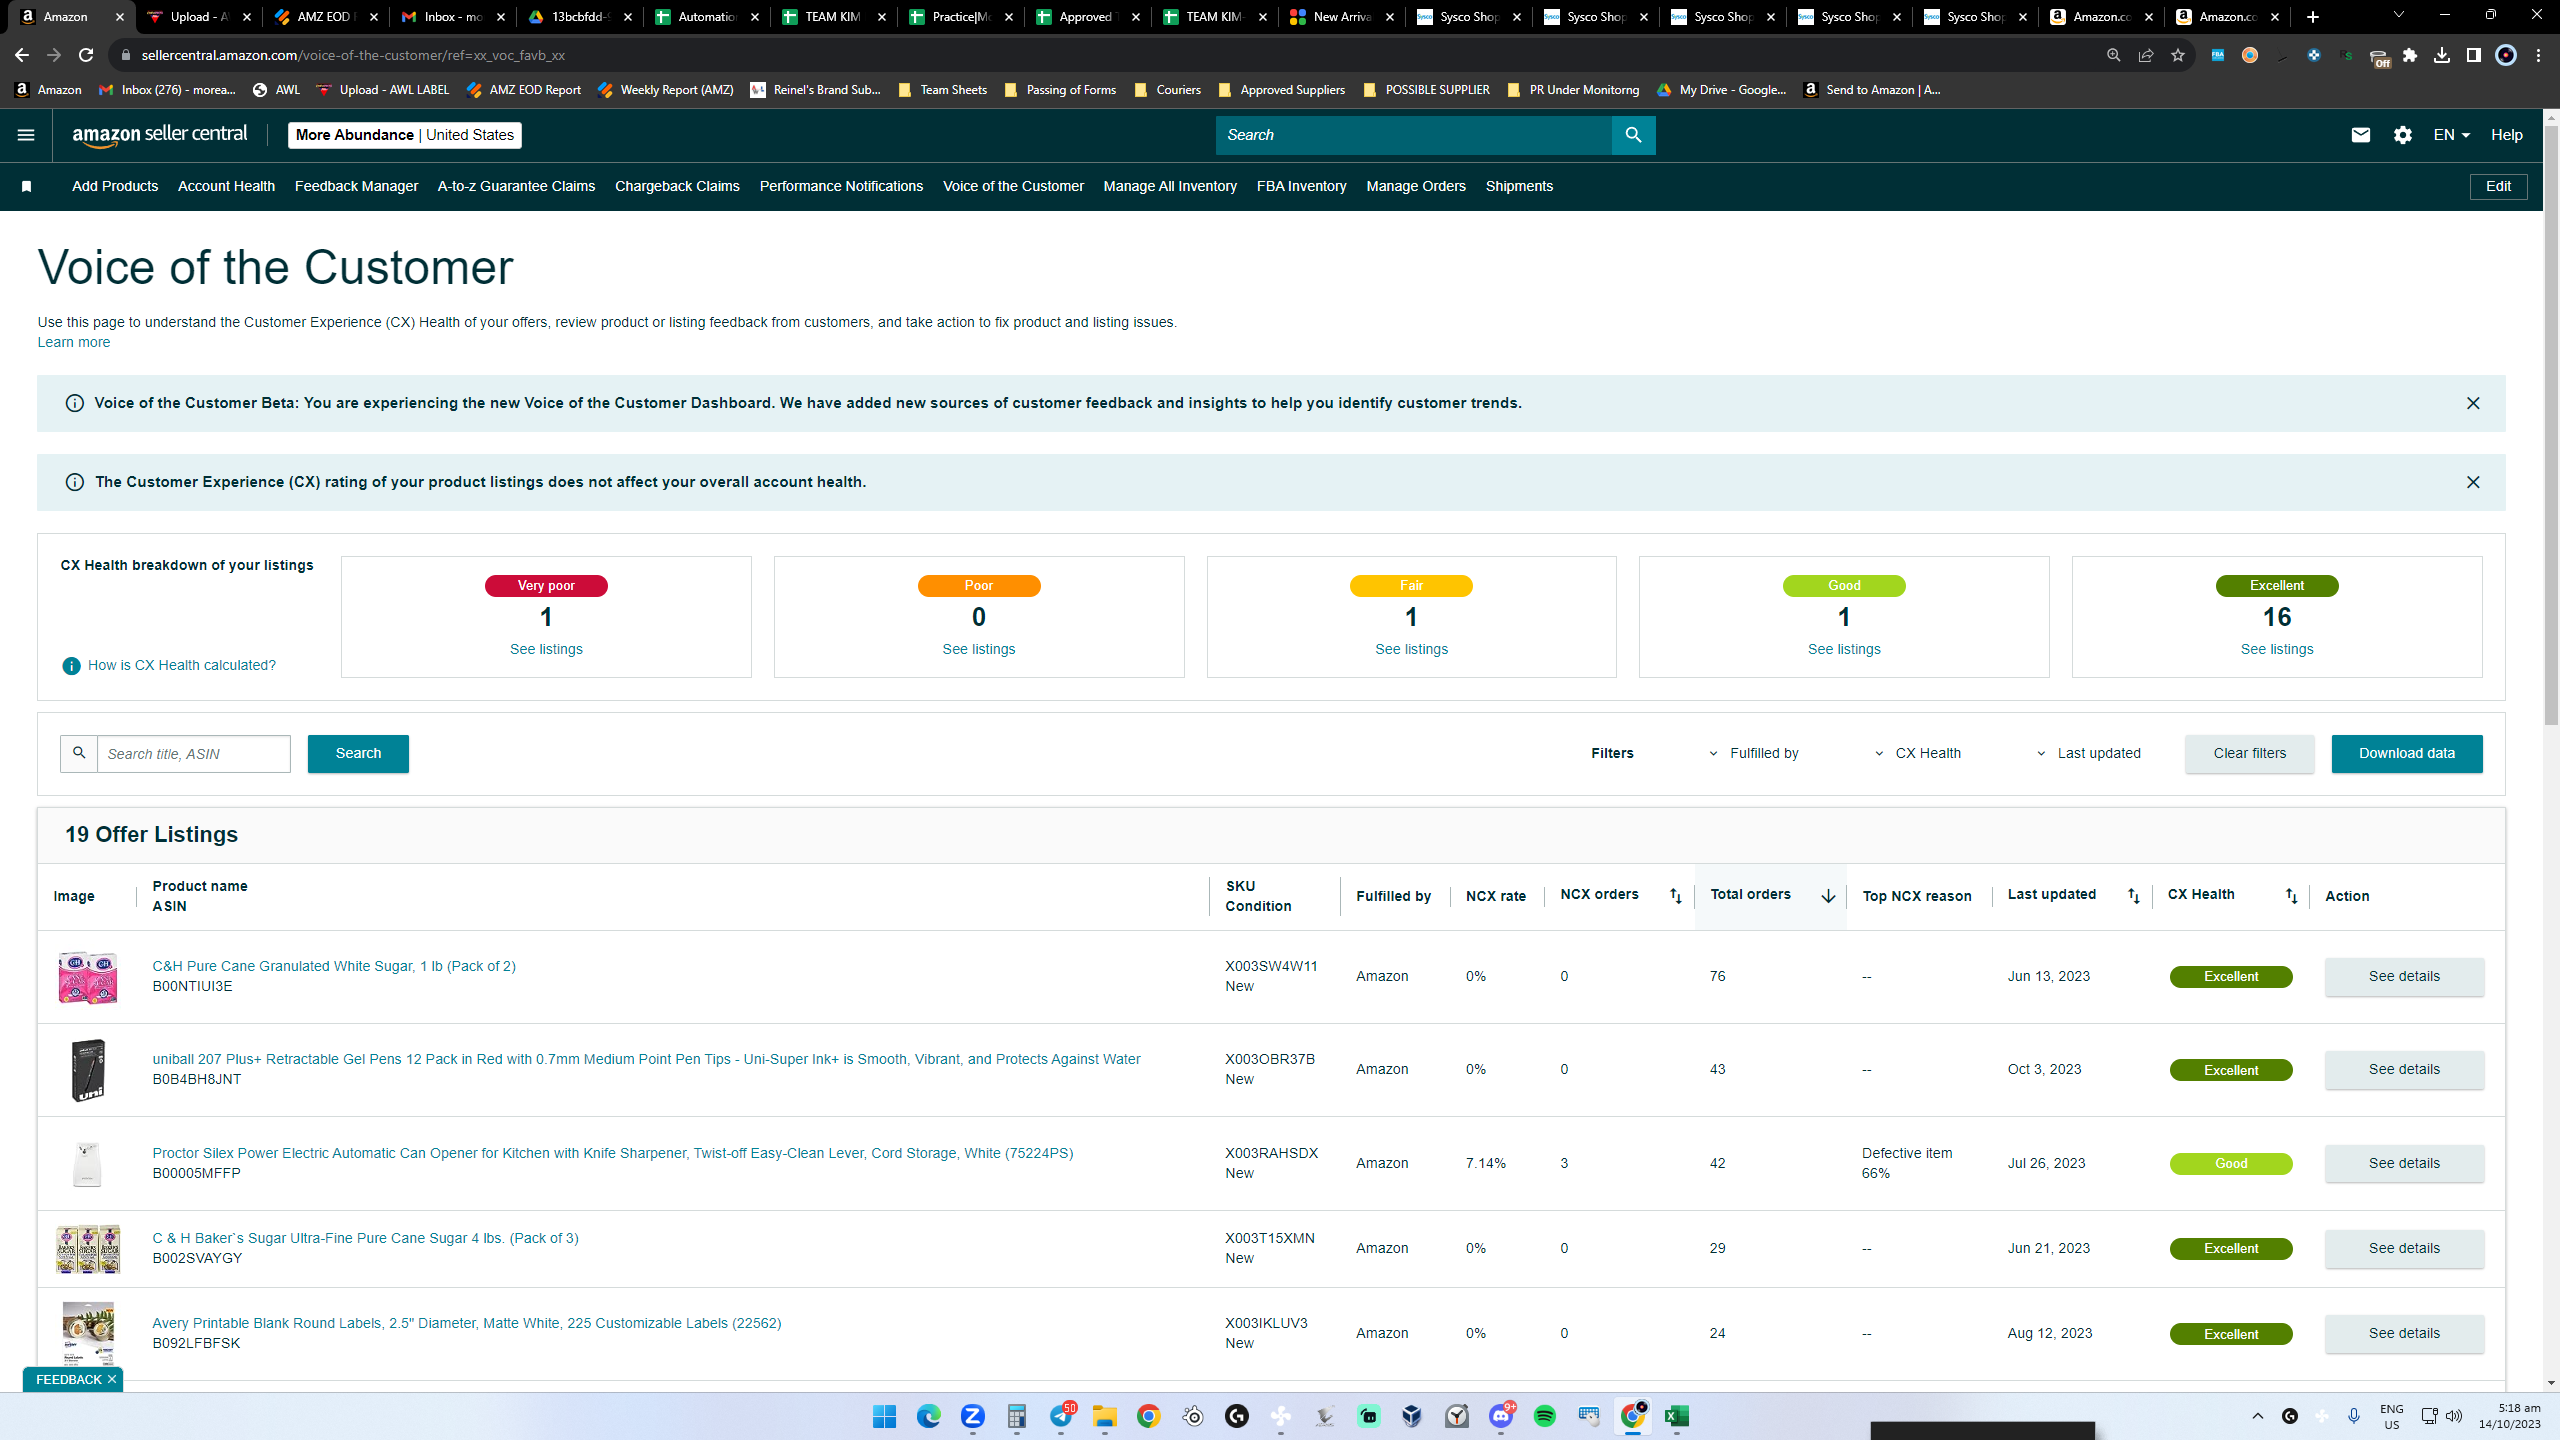Open Account Health in the navigation bar

[x=226, y=187]
